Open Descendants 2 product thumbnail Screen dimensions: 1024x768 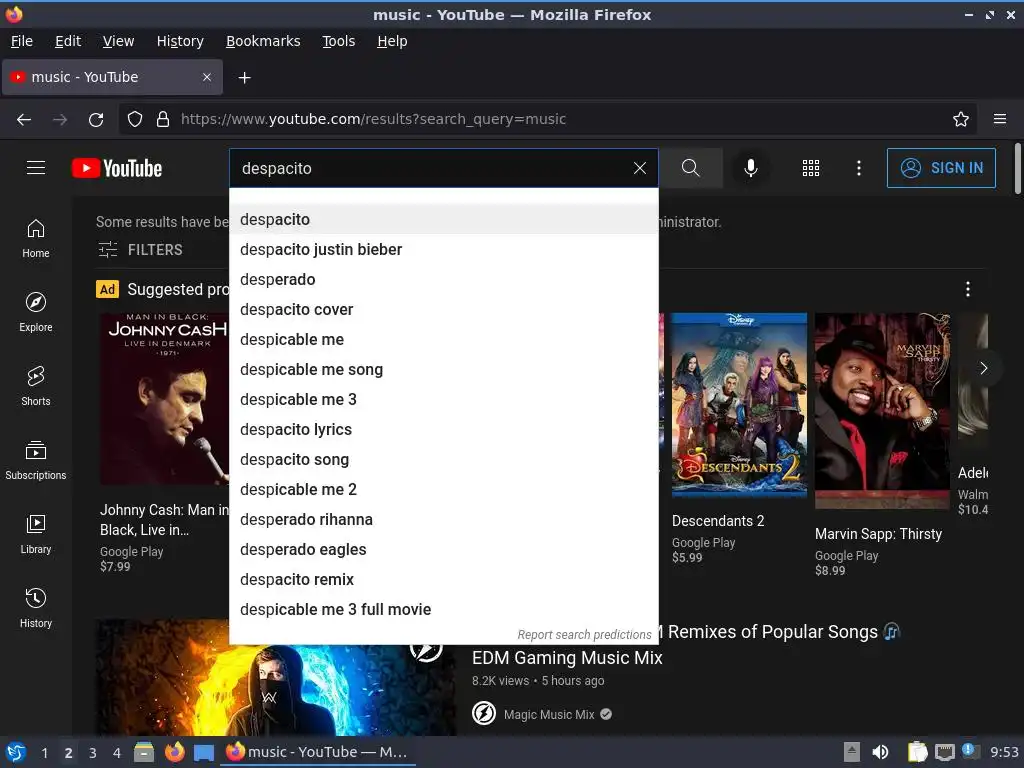tap(739, 405)
